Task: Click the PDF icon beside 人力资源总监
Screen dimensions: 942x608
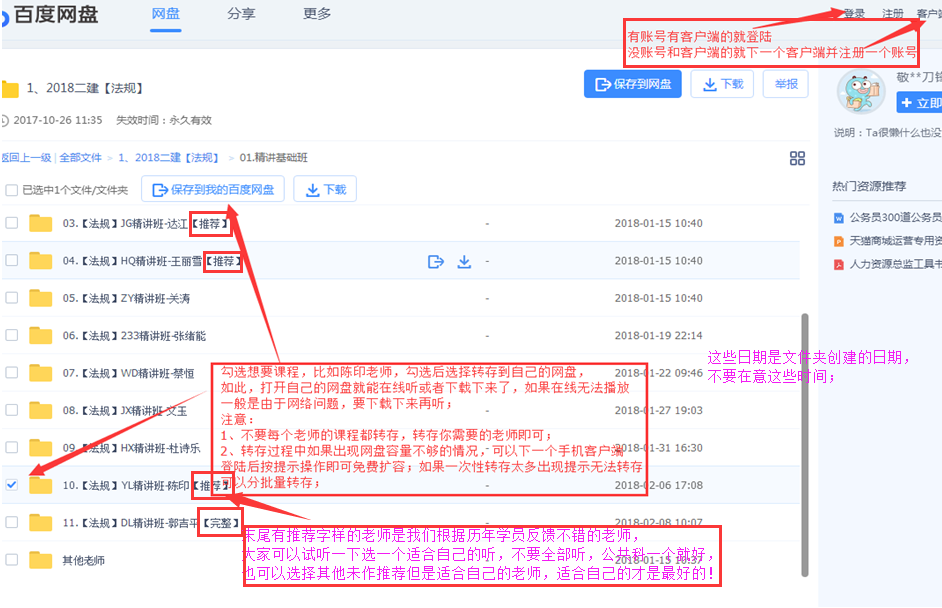Action: coord(839,265)
